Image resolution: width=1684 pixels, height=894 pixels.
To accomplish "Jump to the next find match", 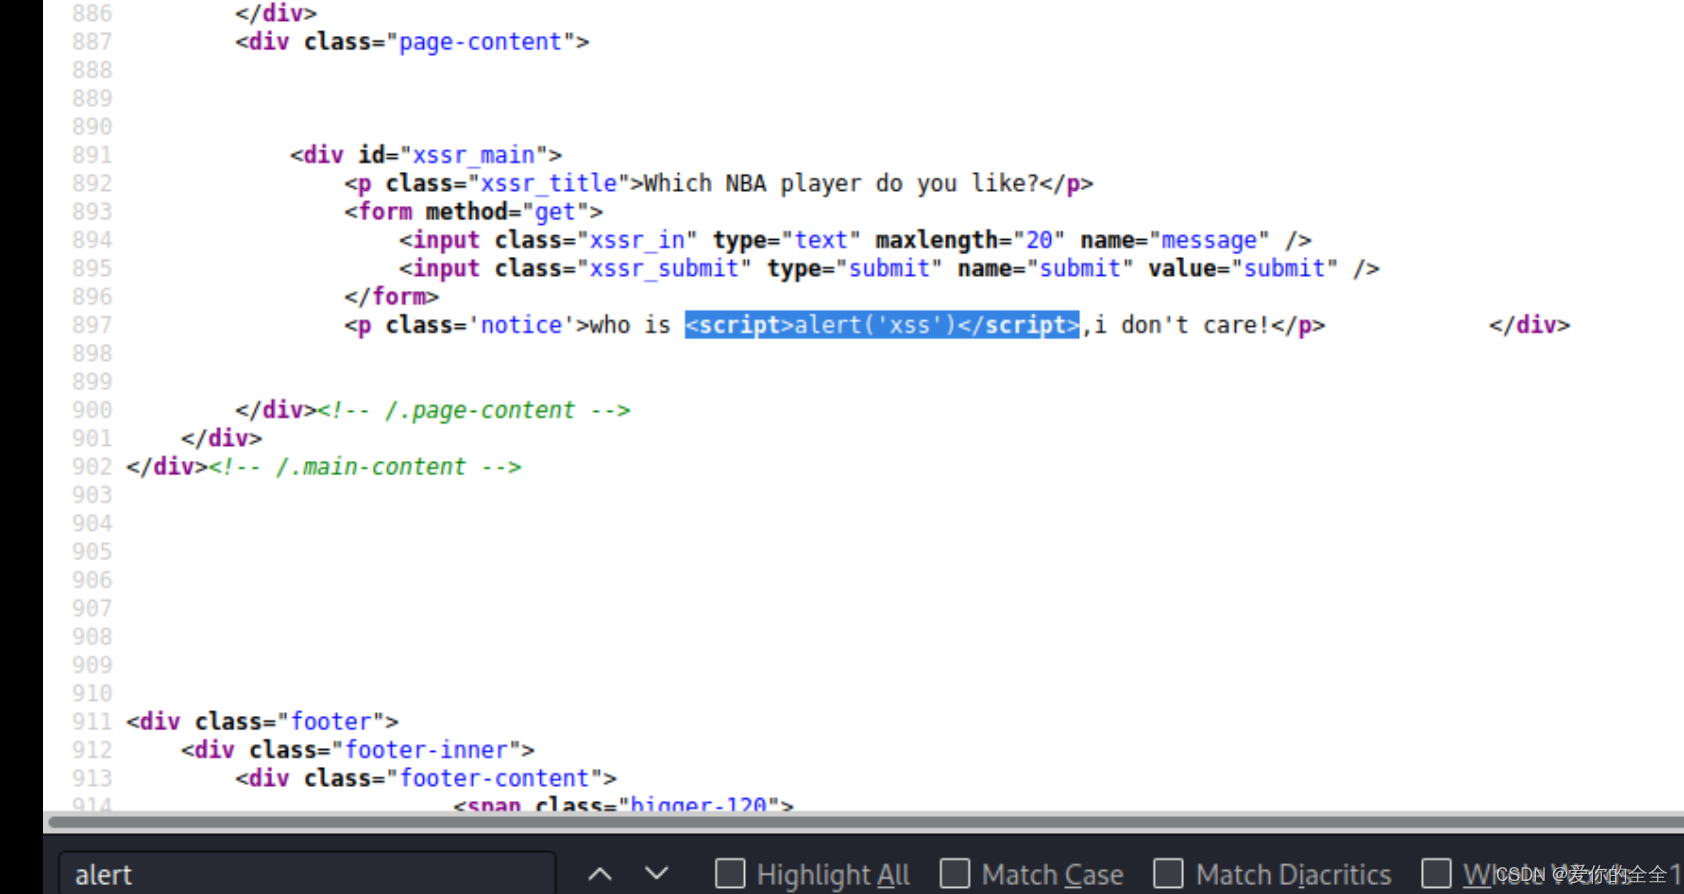I will coord(656,874).
